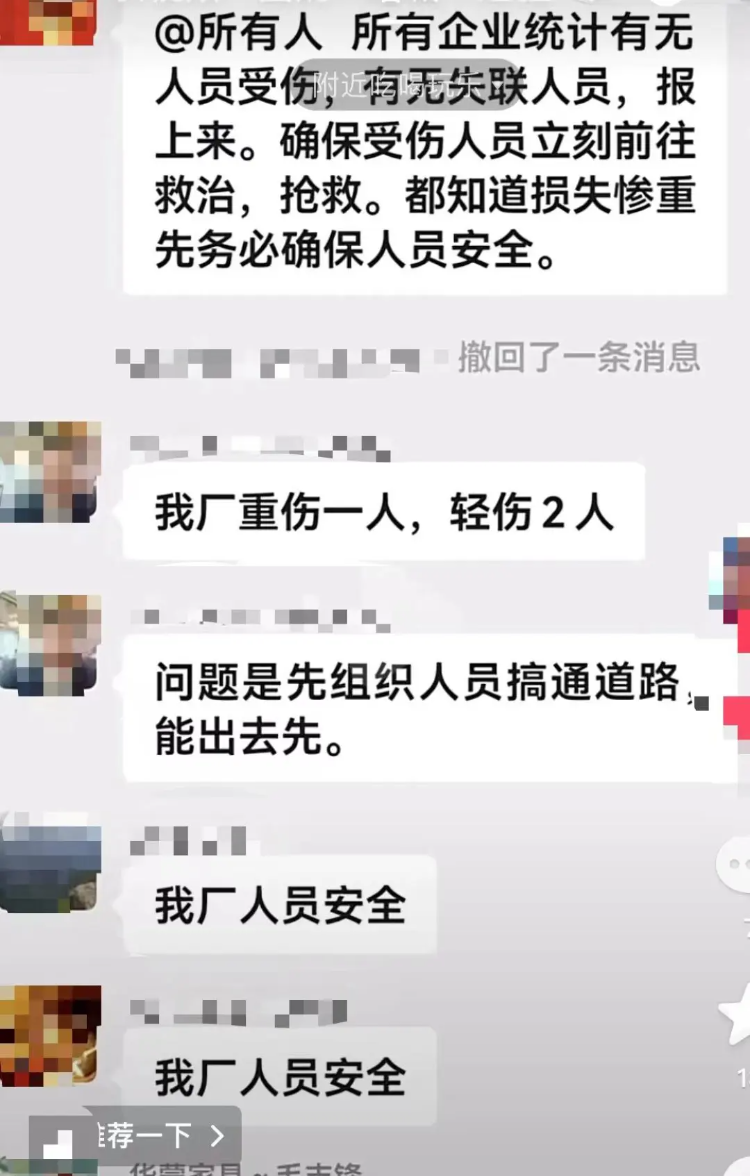Open avatar next to first 我厂人员安全 message
The image size is (750, 1176).
click(x=50, y=862)
